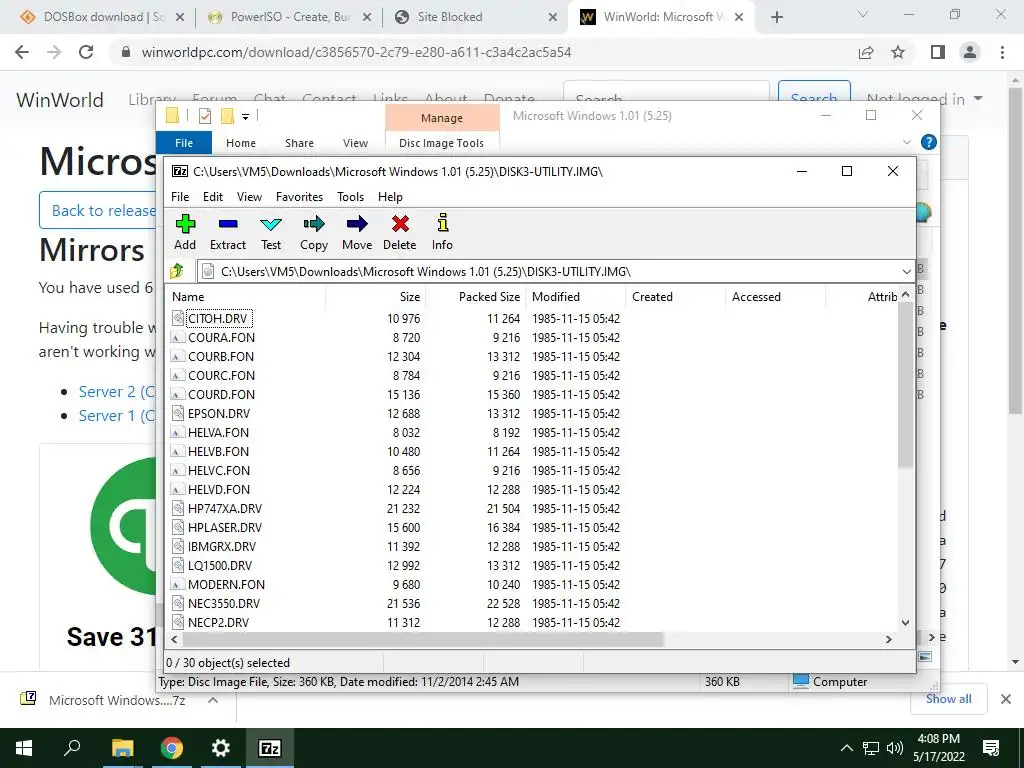The height and width of the screenshot is (768, 1024).
Task: Sort by the Packed Size column header
Action: click(x=475, y=296)
